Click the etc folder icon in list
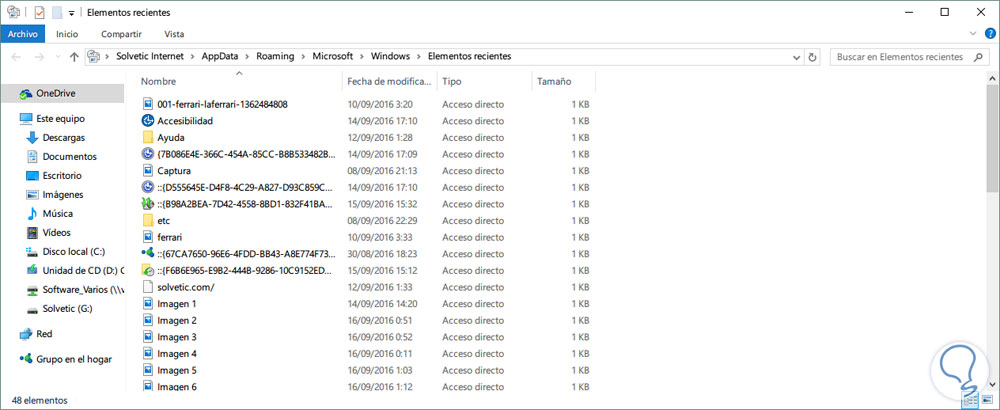The height and width of the screenshot is (410, 1000). click(x=148, y=221)
